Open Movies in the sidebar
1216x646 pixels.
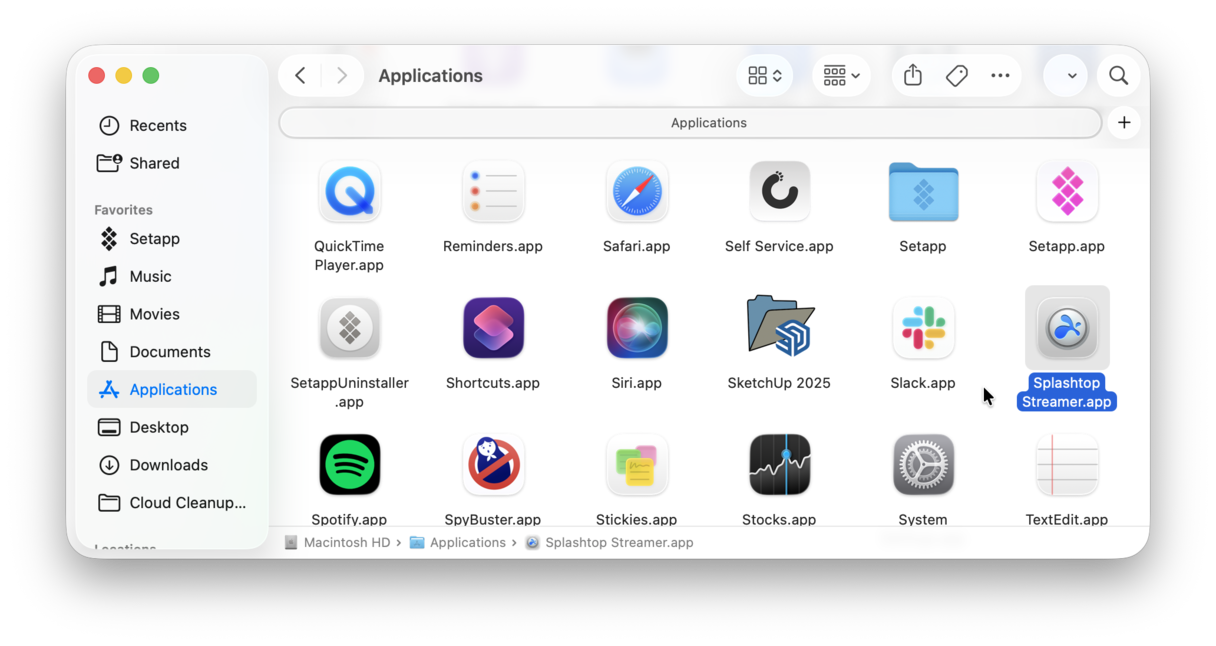tap(172, 314)
